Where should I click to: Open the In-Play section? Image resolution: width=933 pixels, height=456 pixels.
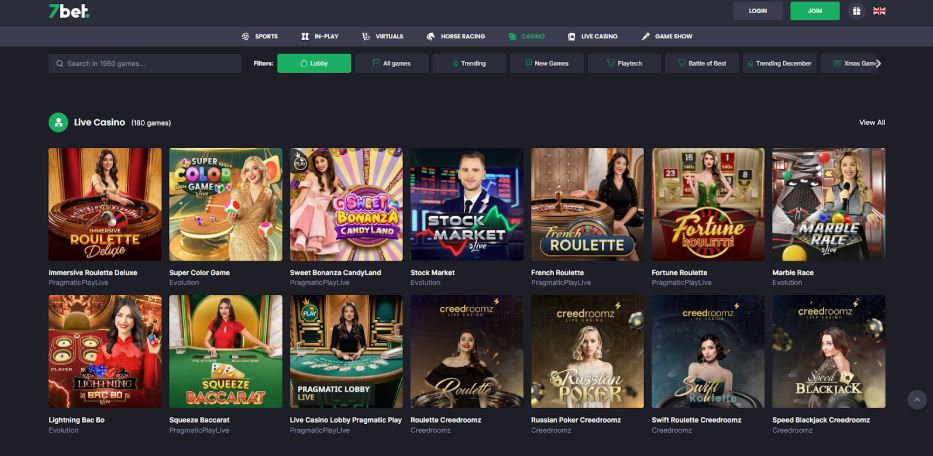pyautogui.click(x=320, y=36)
